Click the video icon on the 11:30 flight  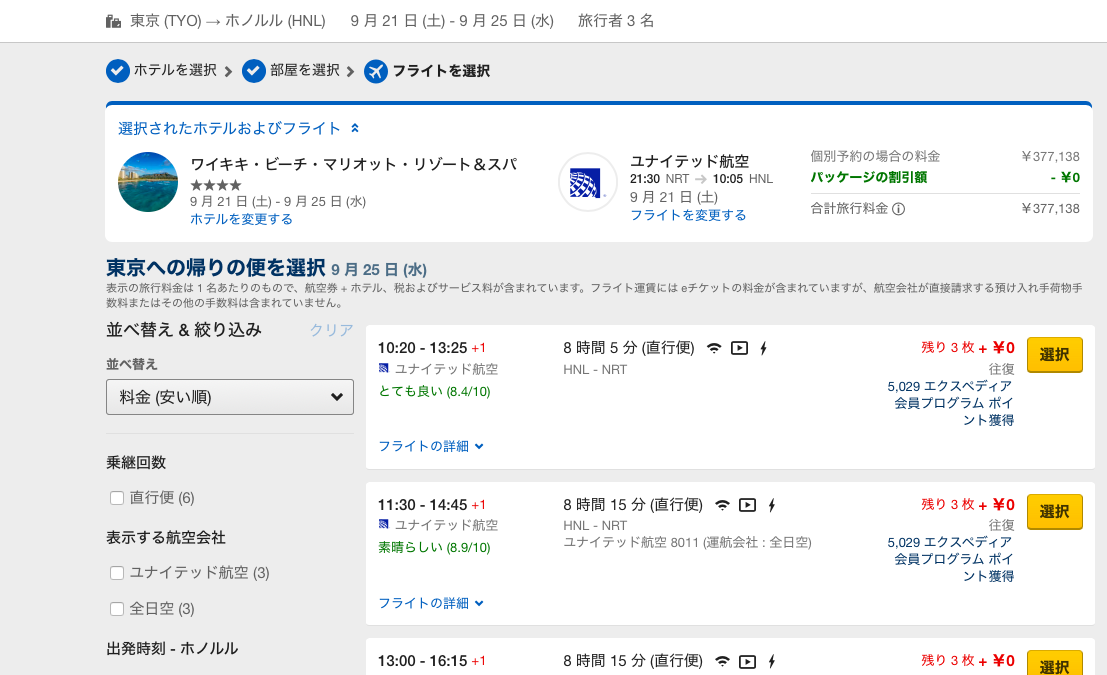point(747,505)
